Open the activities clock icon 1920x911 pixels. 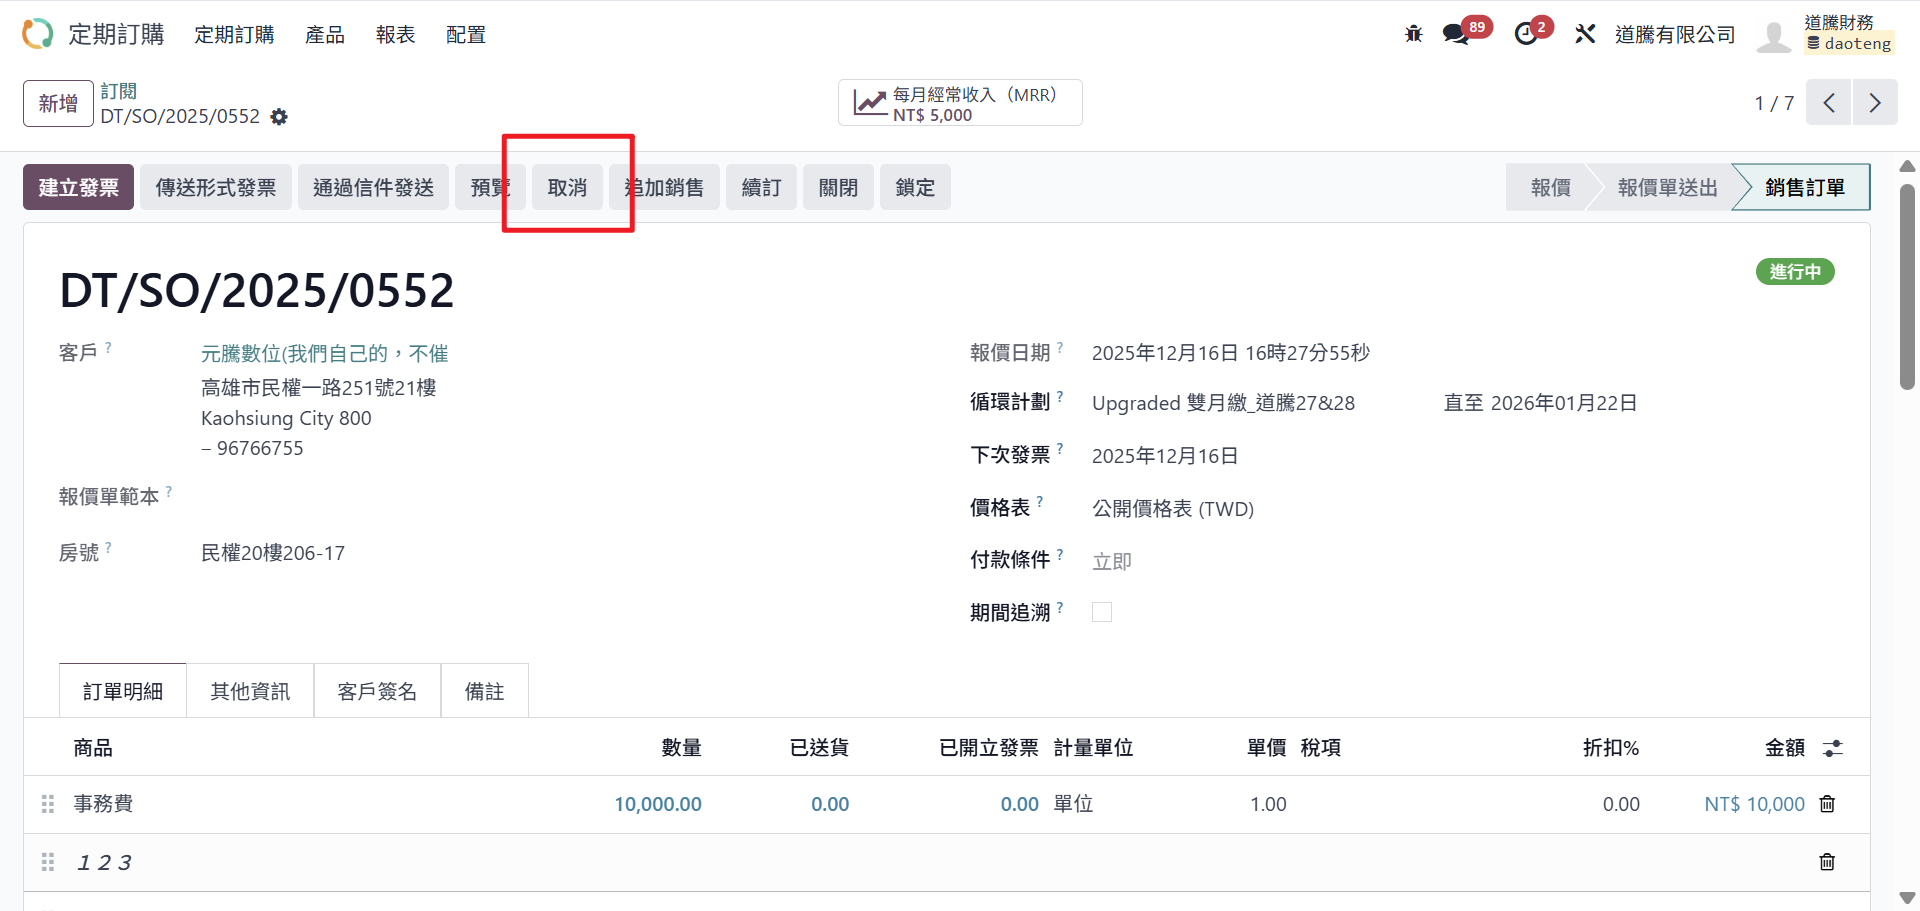tap(1526, 34)
